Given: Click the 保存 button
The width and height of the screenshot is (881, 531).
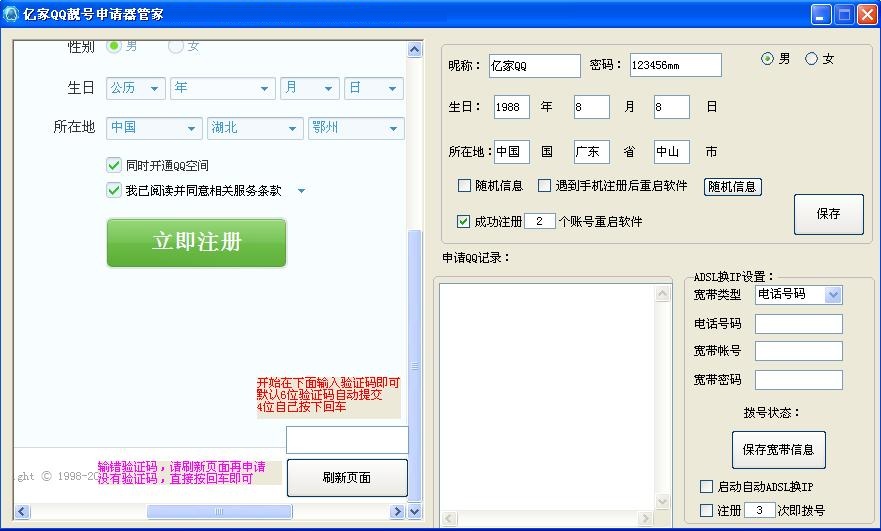Looking at the screenshot, I should [828, 214].
